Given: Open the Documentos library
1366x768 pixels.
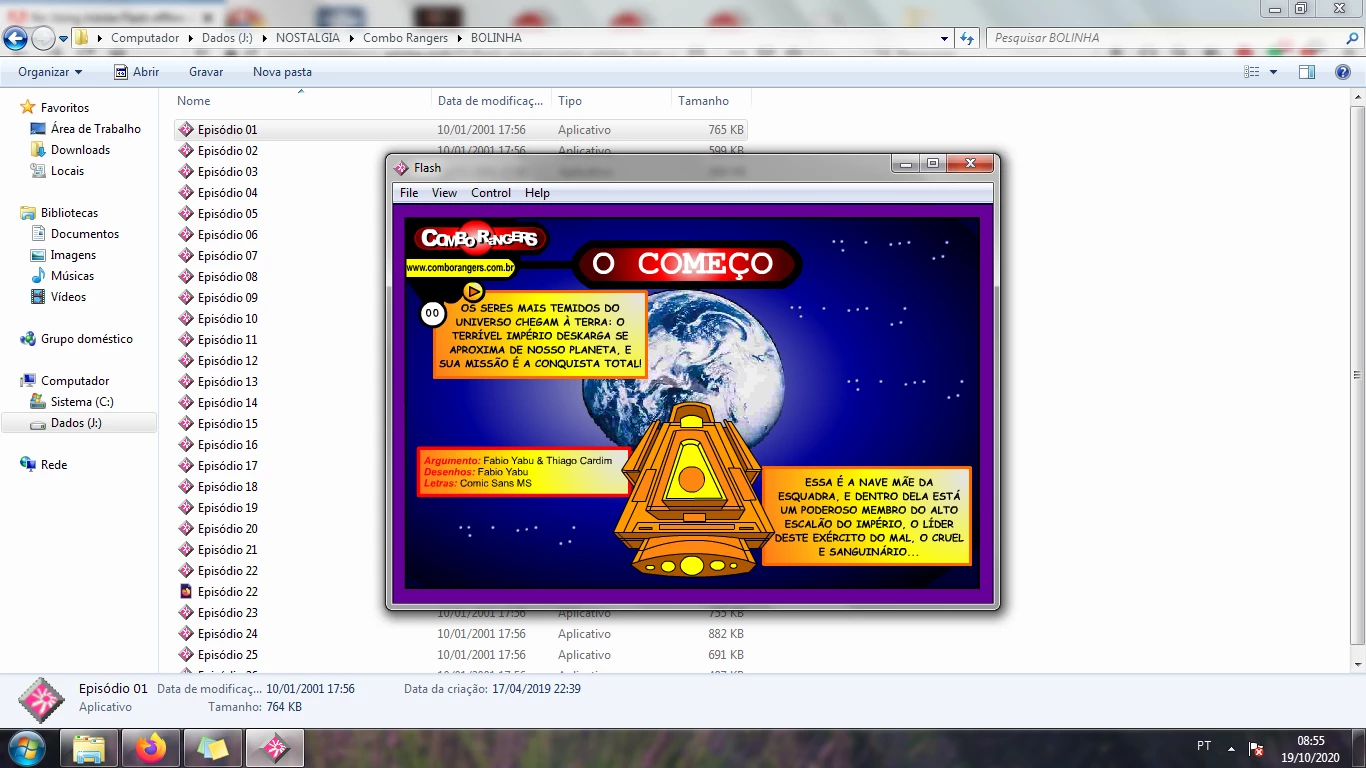Looking at the screenshot, I should tap(85, 234).
